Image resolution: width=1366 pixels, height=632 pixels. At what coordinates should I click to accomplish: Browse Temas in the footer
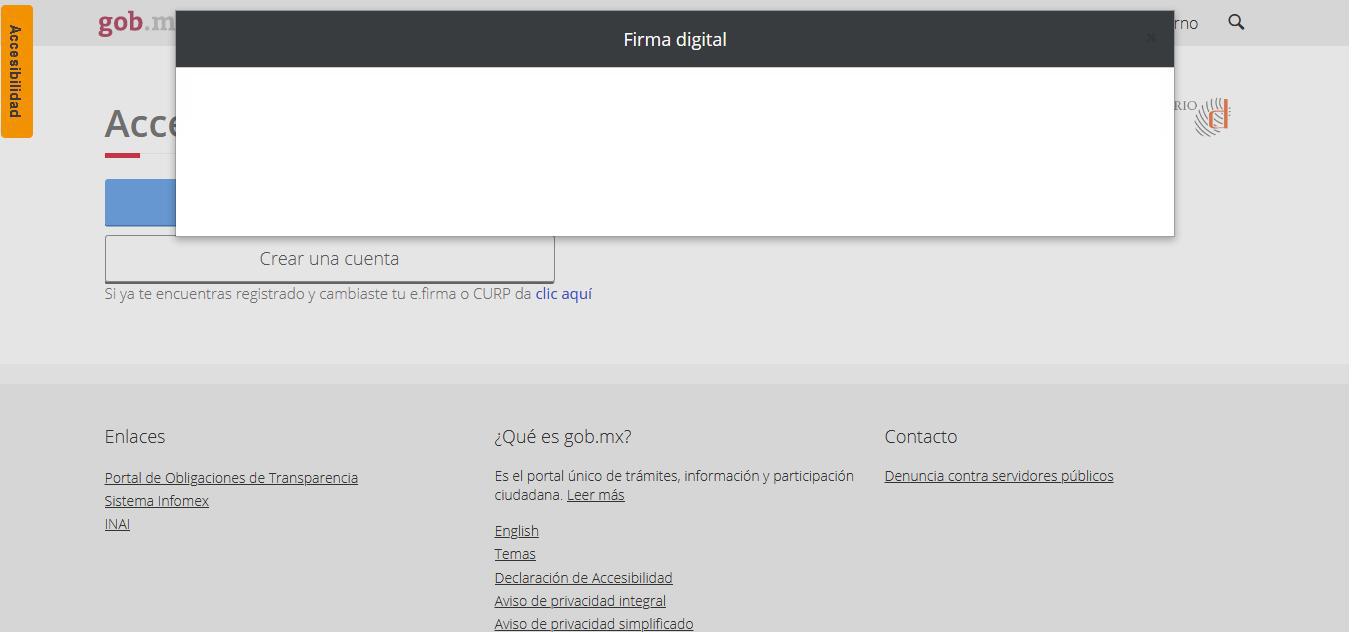point(514,553)
